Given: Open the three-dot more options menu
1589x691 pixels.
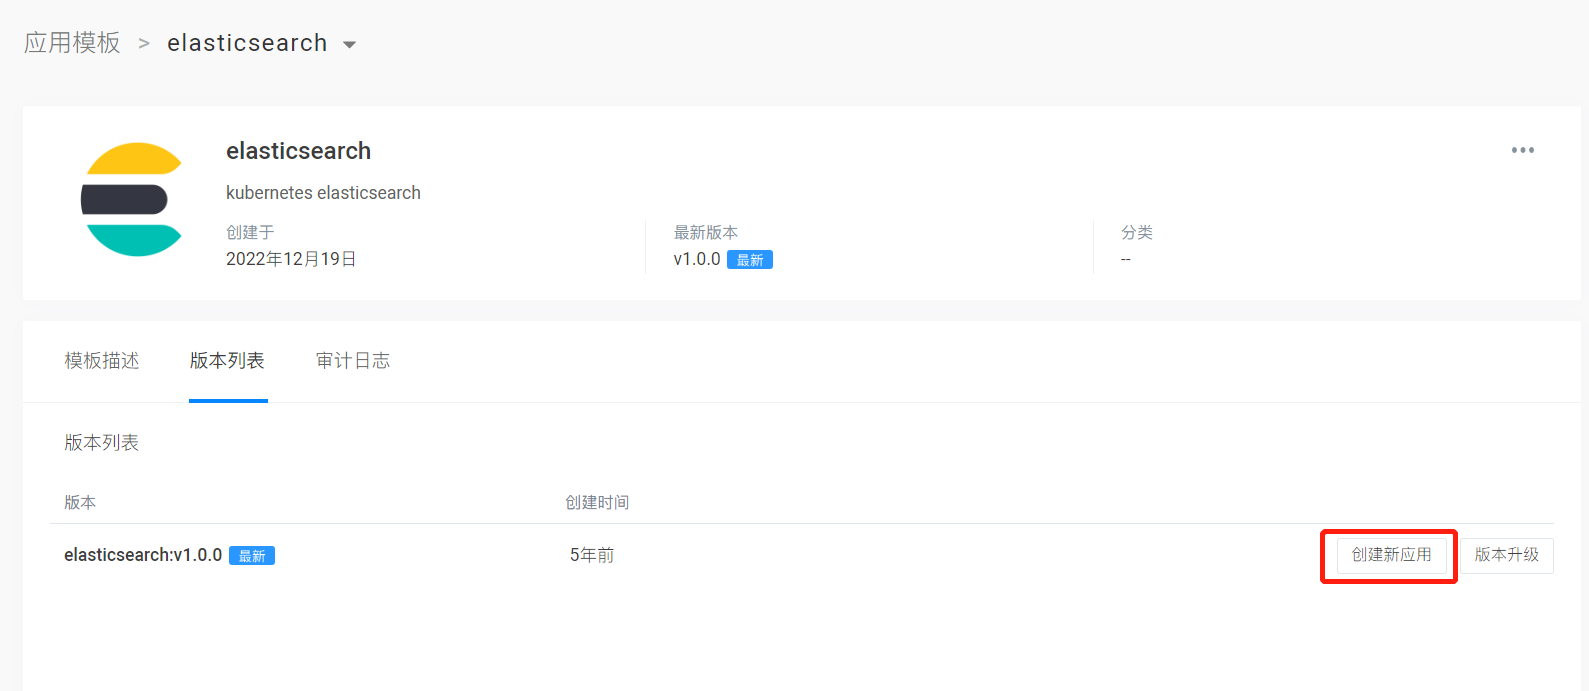Looking at the screenshot, I should tap(1522, 150).
